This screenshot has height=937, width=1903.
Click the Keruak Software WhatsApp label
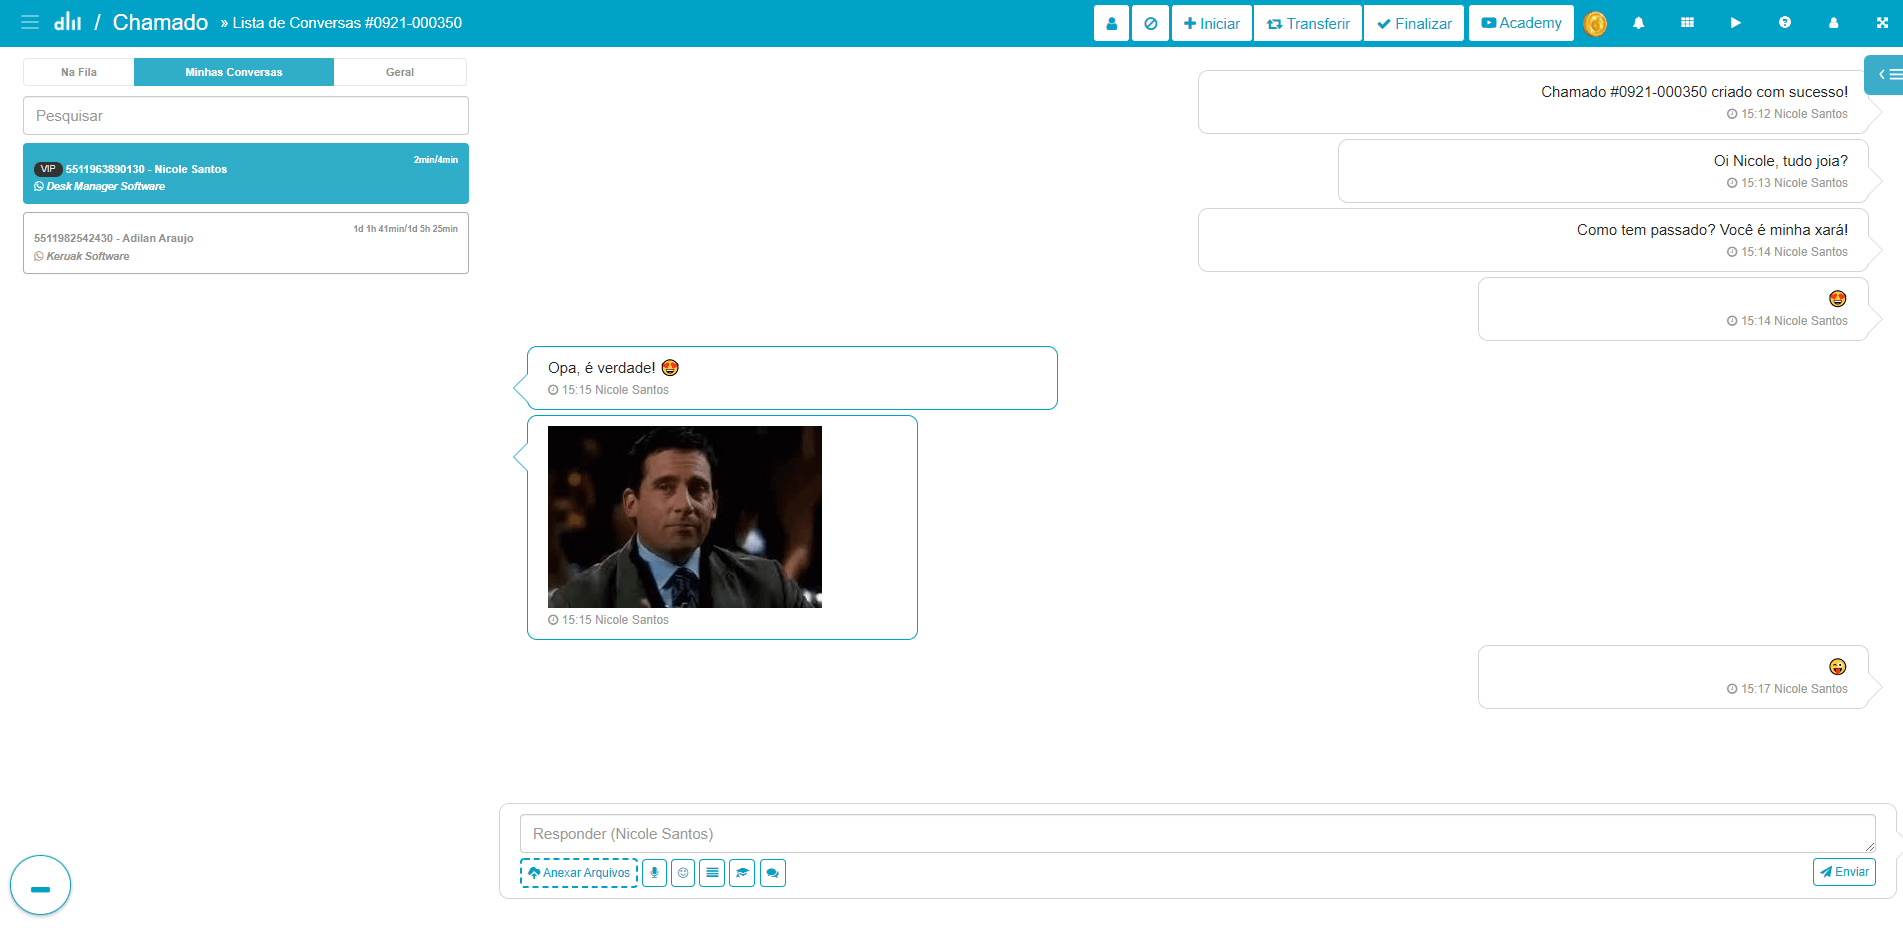(82, 256)
